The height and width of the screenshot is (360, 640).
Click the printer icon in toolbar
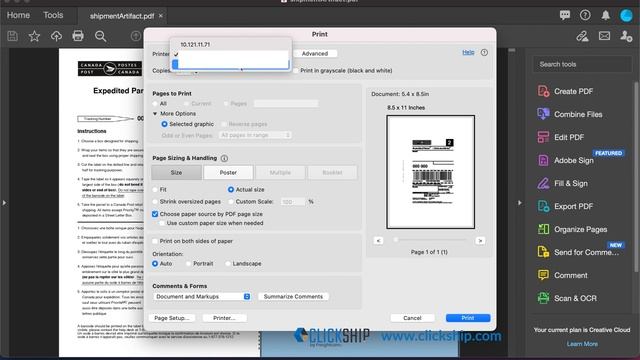tap(78, 36)
